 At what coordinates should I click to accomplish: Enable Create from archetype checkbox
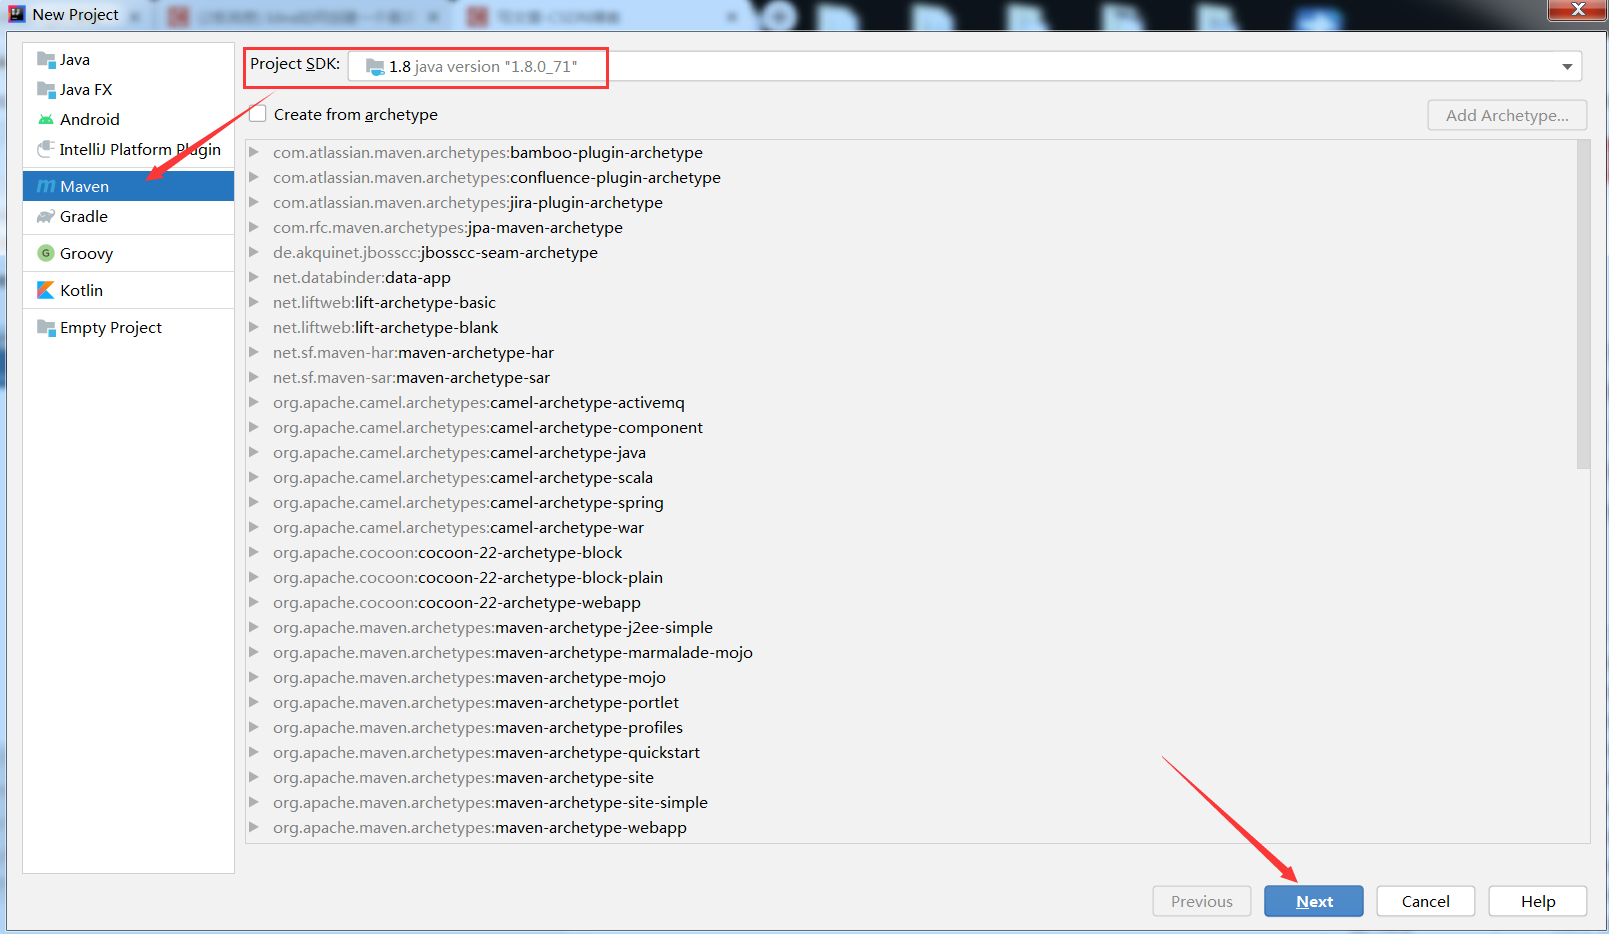click(258, 114)
